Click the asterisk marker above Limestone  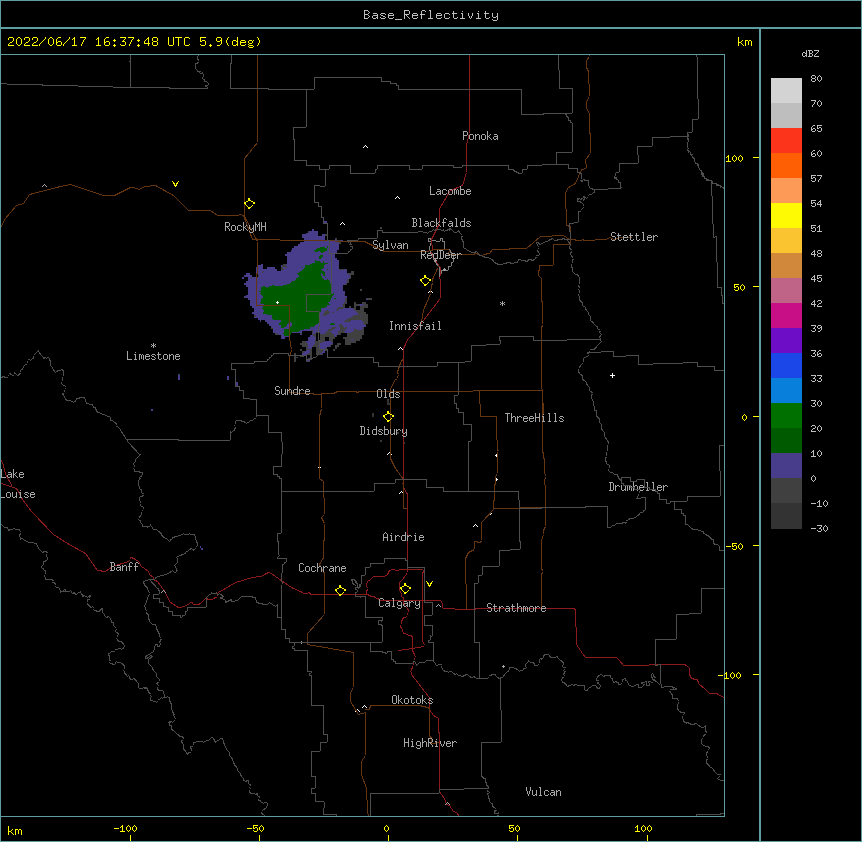coord(153,346)
